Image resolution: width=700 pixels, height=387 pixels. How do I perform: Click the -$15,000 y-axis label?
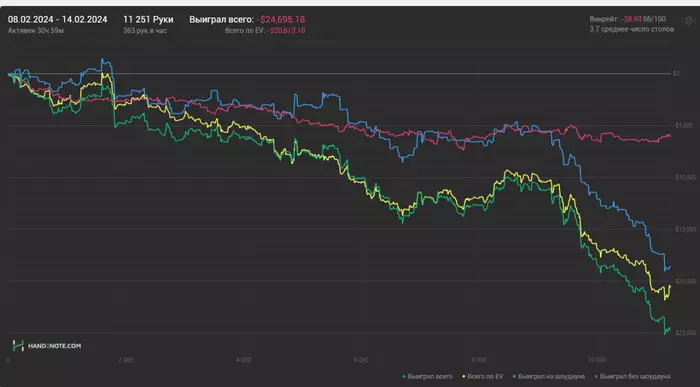(685, 229)
